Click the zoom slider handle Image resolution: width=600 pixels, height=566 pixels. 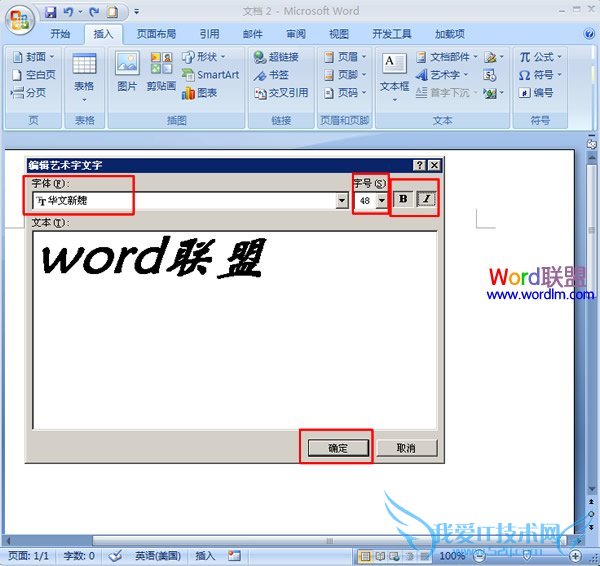[527, 555]
